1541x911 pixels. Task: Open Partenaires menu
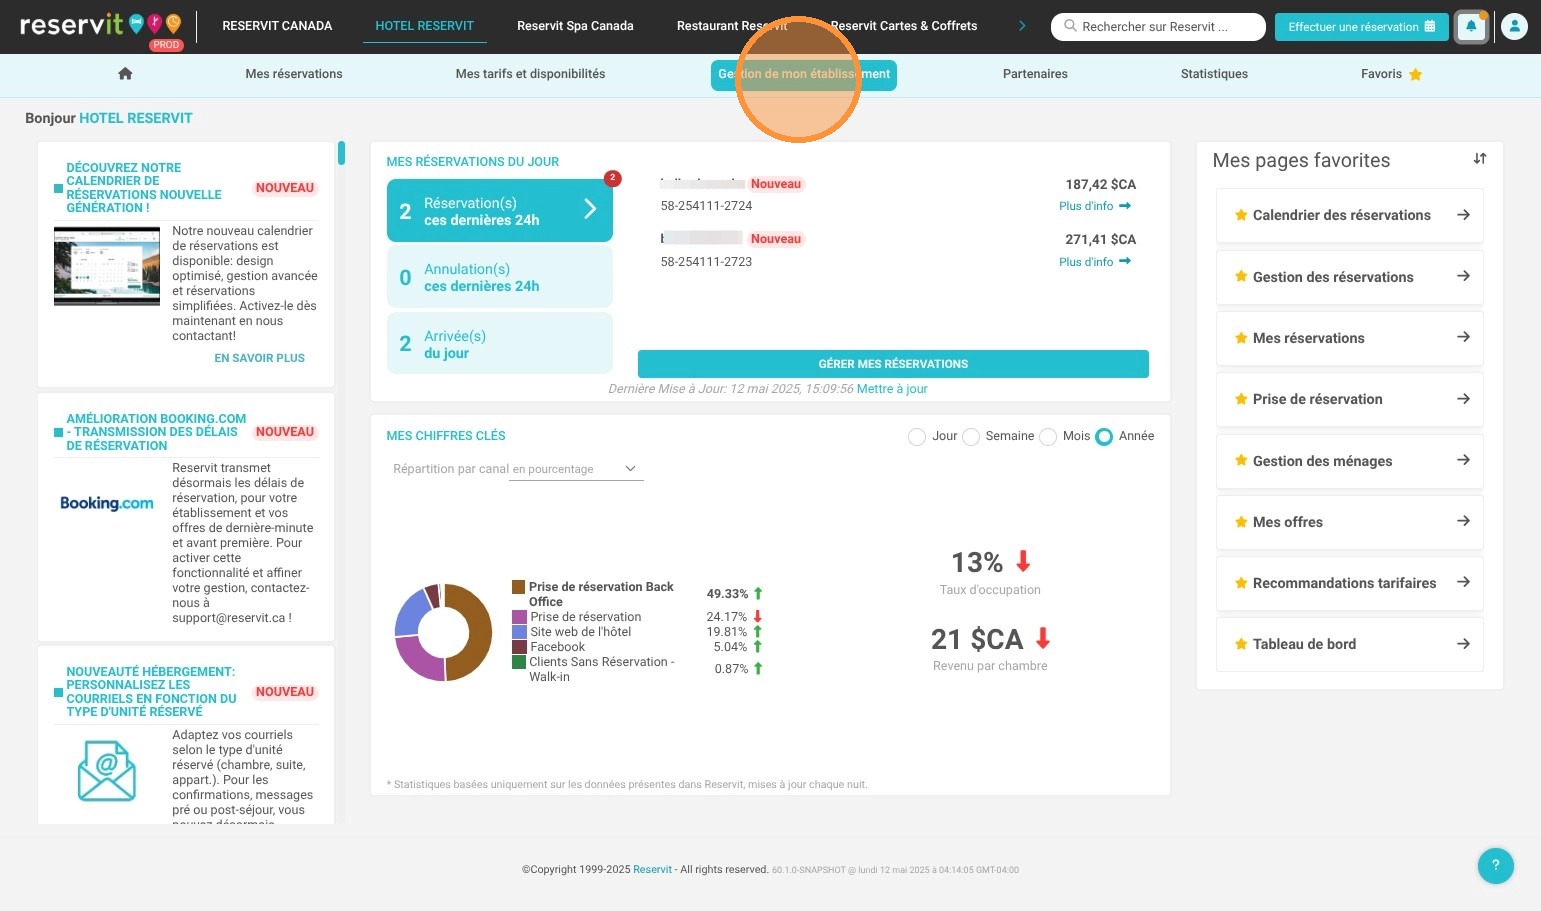pos(1035,74)
